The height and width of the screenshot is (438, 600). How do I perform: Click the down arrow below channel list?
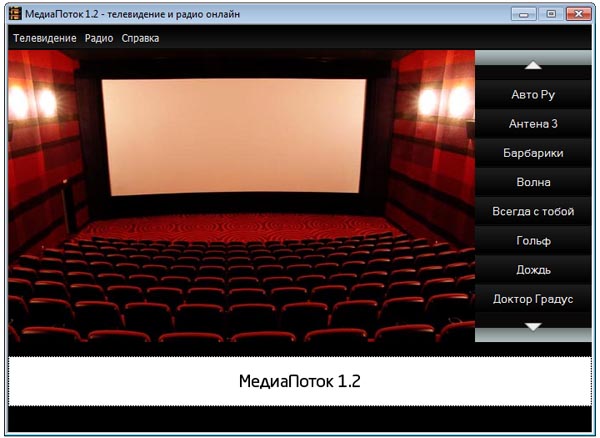533,327
